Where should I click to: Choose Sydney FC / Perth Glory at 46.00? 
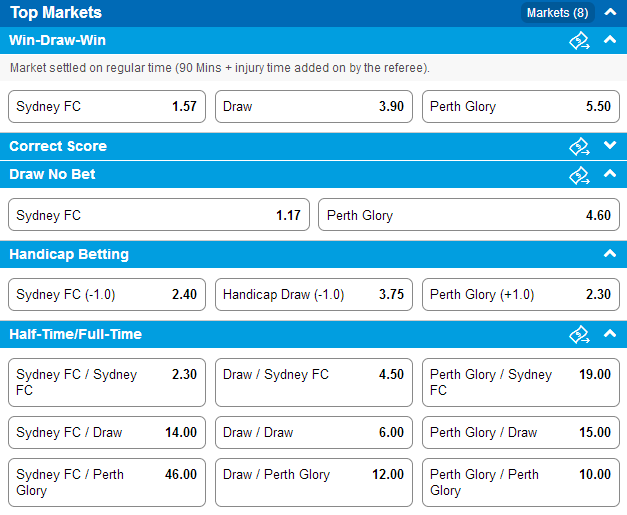[107, 483]
